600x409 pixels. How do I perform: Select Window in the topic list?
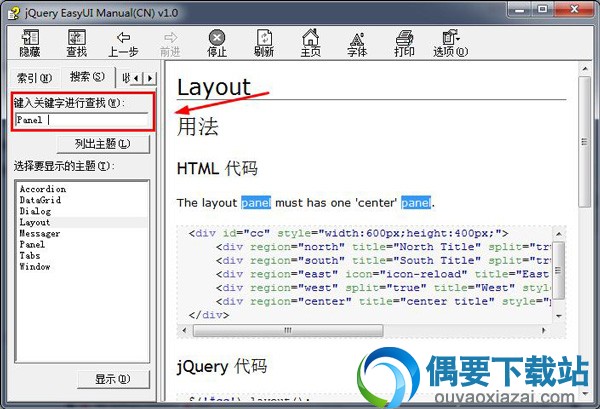(35, 267)
